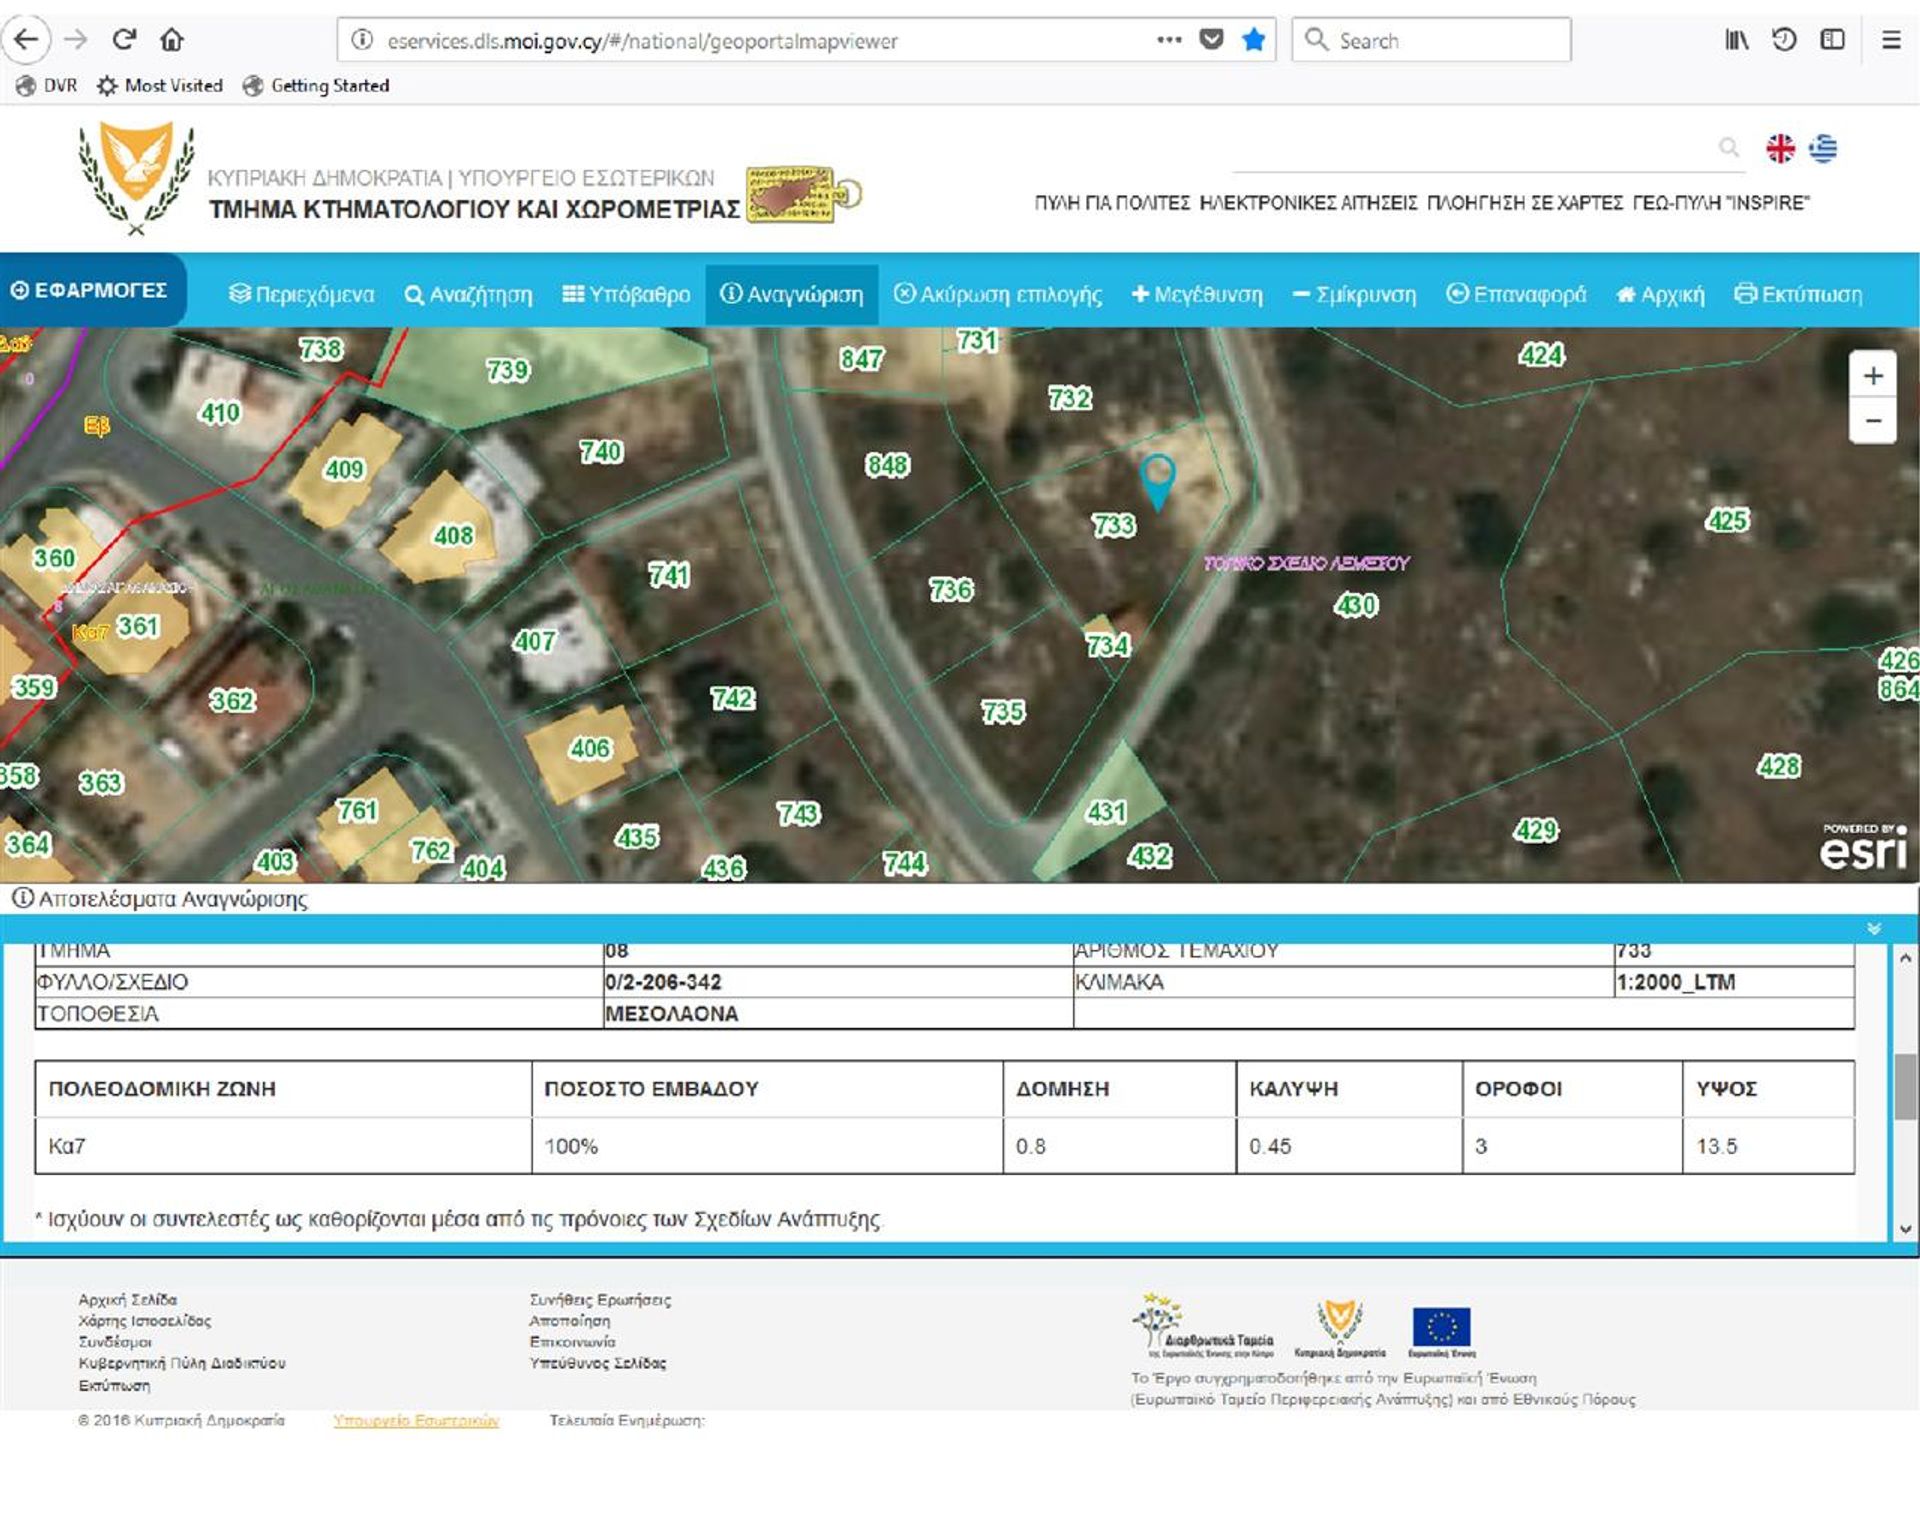Viewport: 1920px width, 1536px height.
Task: Open ΗΛΕΚΤΡΟΝΙΚΕΣ ΑΙΤΗΣΕΙΣ menu item
Action: [x=1308, y=203]
